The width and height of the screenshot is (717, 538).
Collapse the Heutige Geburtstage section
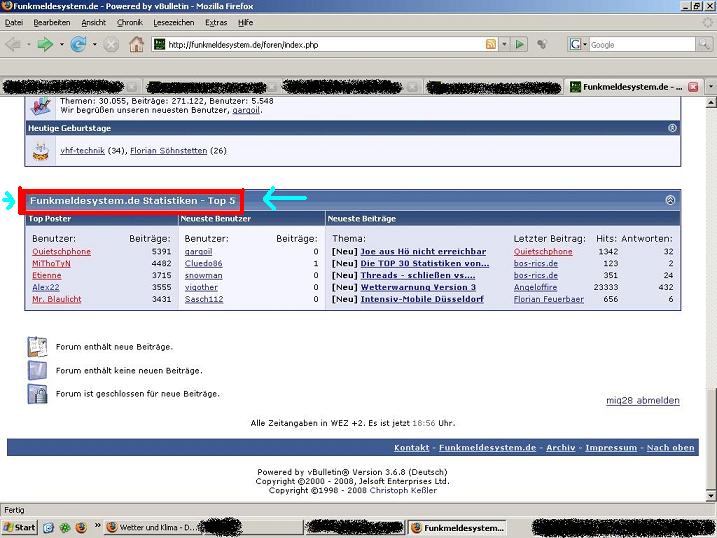(672, 128)
